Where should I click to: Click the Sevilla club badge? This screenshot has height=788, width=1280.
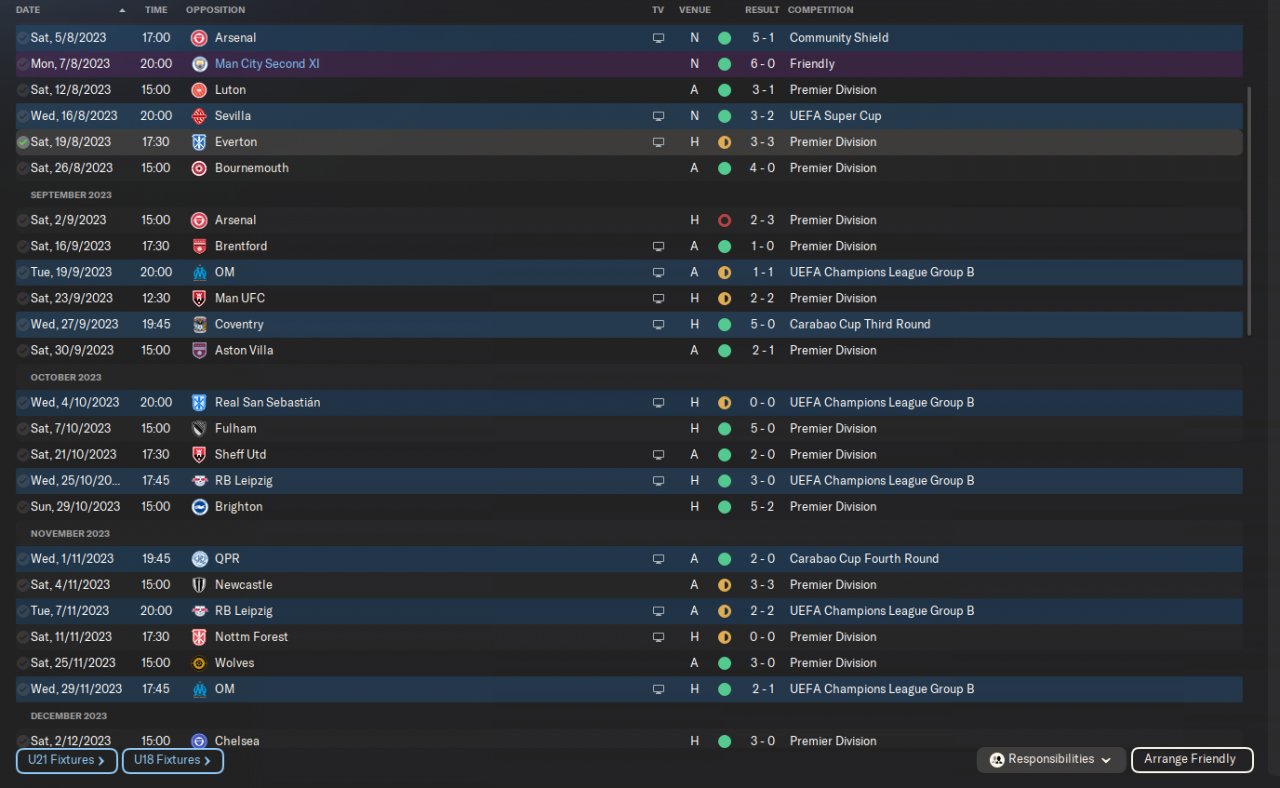coord(199,116)
